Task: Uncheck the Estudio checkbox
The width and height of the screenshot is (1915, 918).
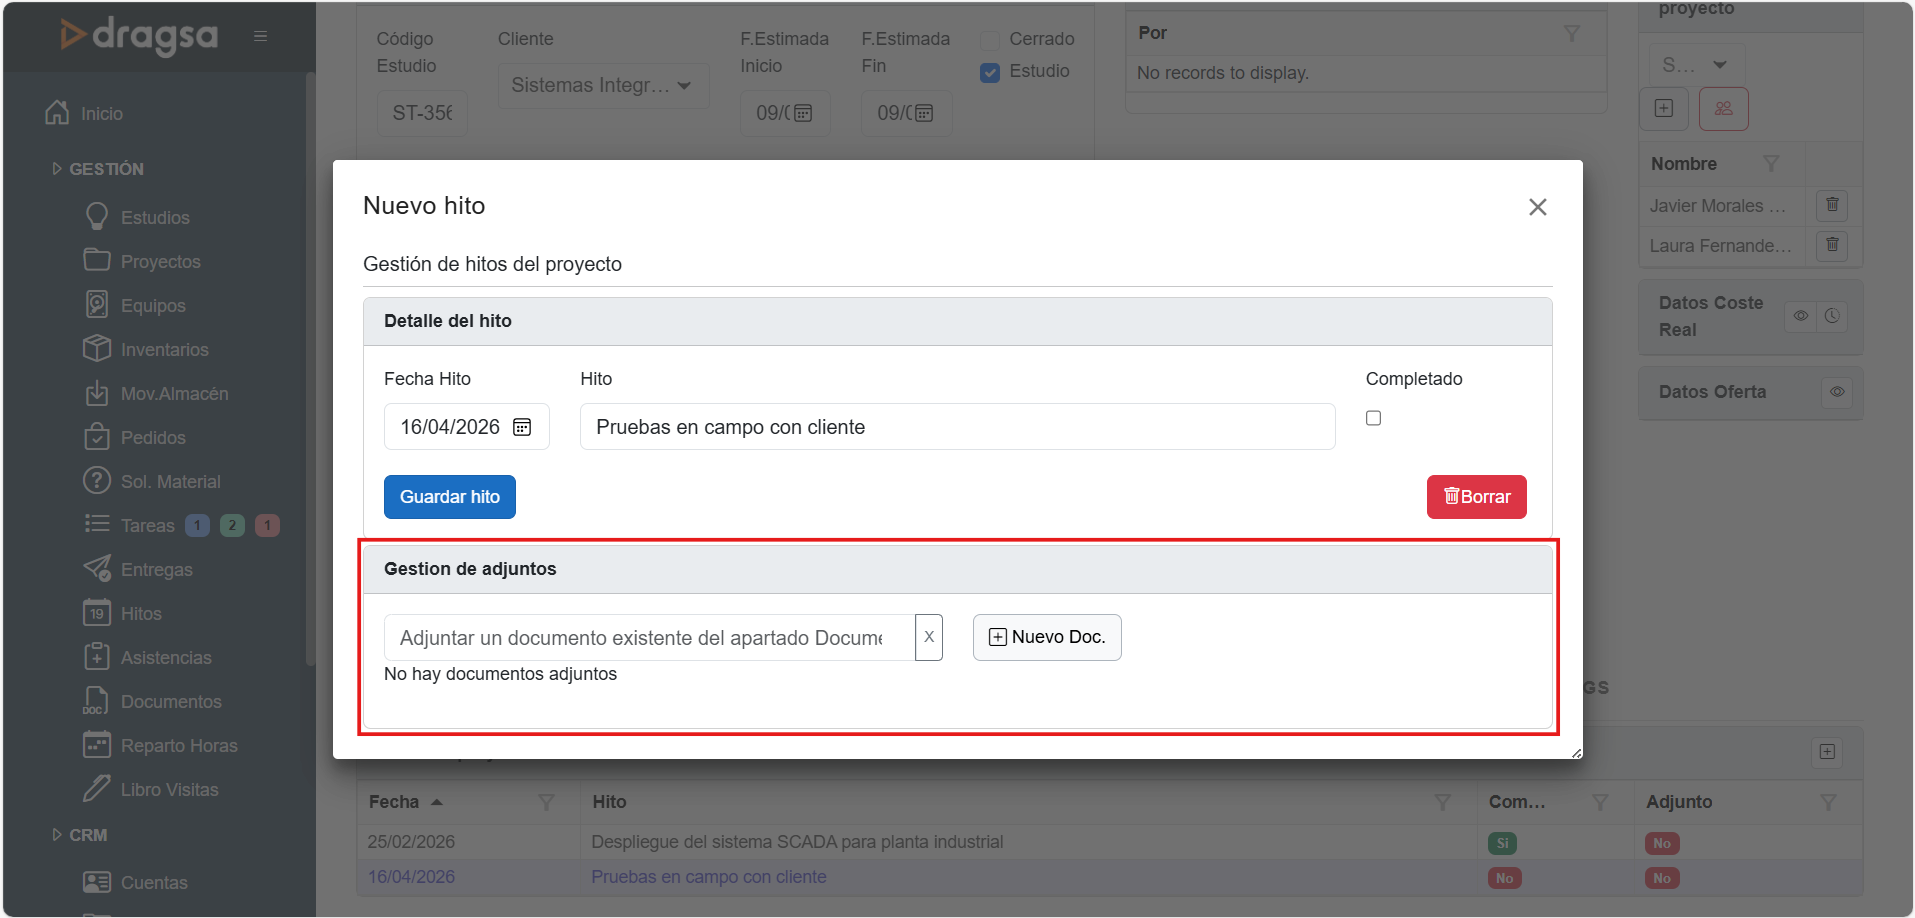Action: click(990, 72)
